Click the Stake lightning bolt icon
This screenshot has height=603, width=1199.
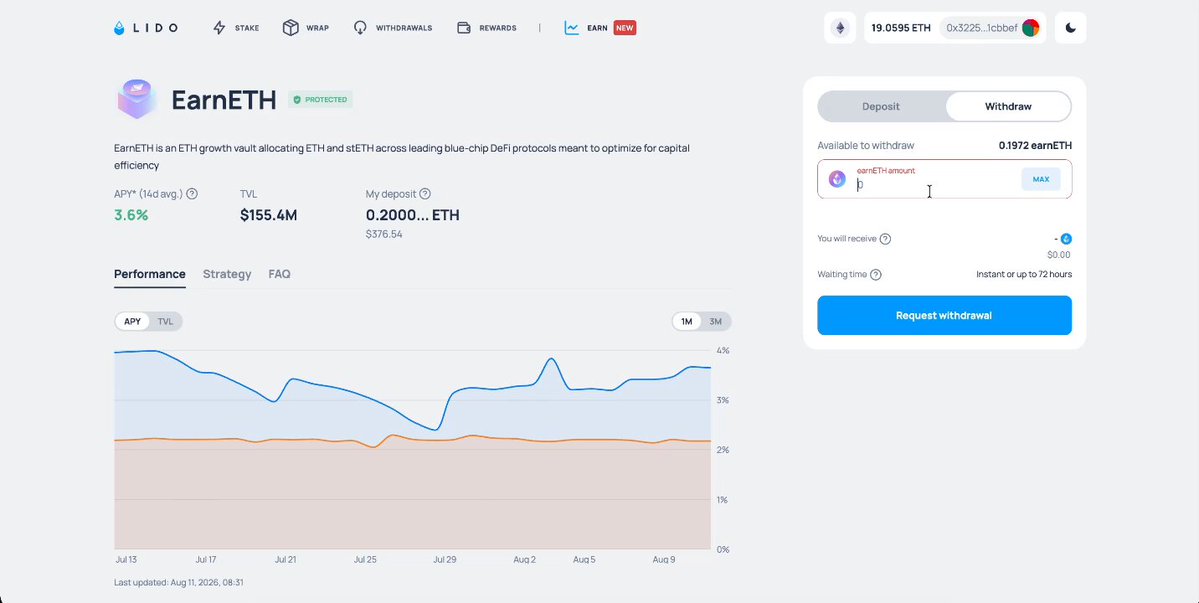click(219, 28)
